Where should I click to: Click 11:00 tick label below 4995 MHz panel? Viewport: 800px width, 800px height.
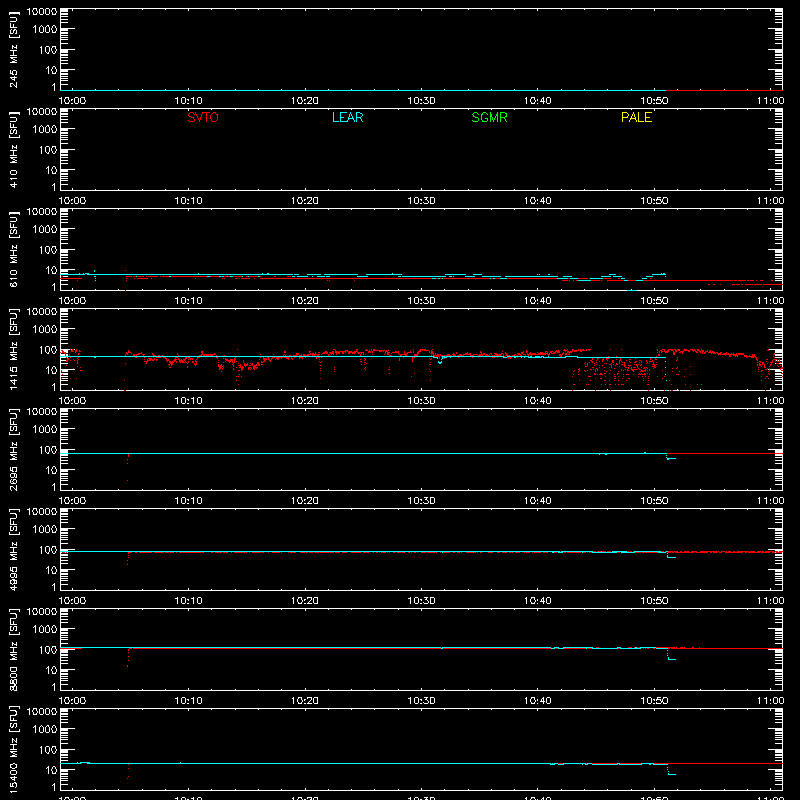click(770, 601)
